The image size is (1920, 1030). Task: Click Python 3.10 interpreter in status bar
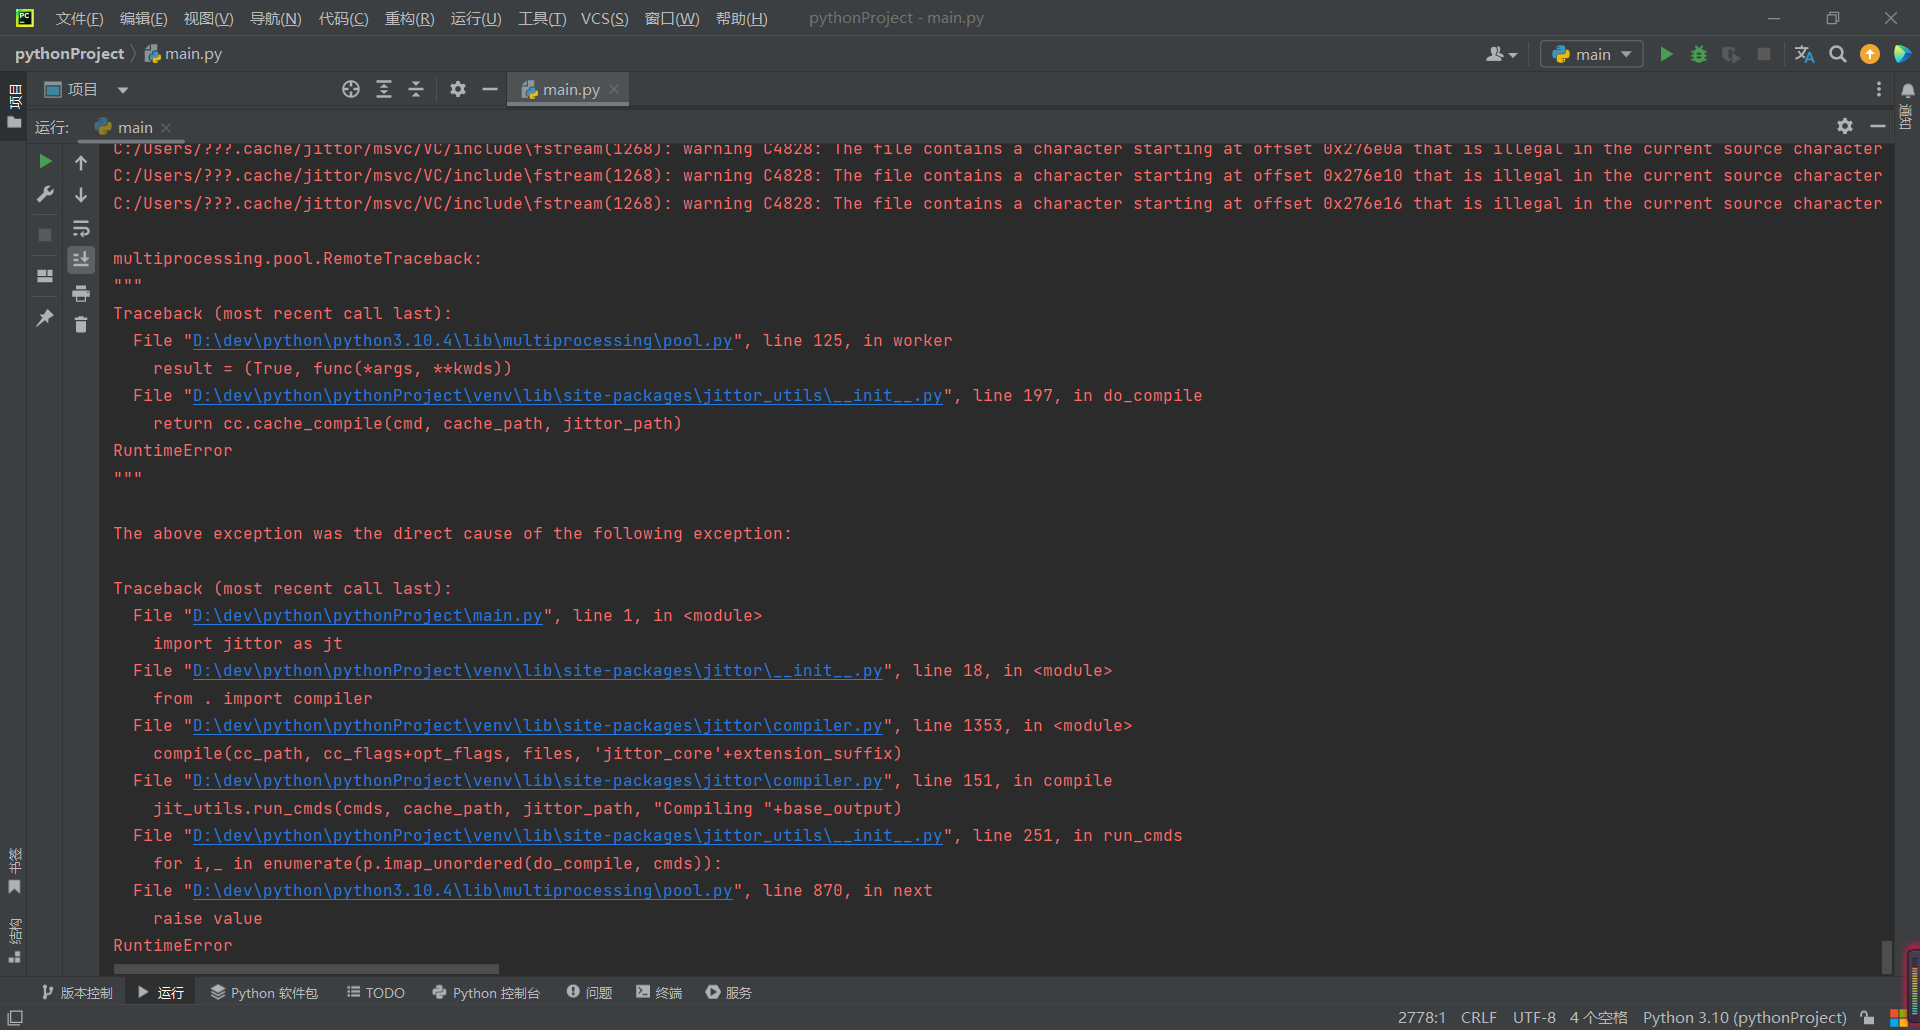point(1744,1017)
